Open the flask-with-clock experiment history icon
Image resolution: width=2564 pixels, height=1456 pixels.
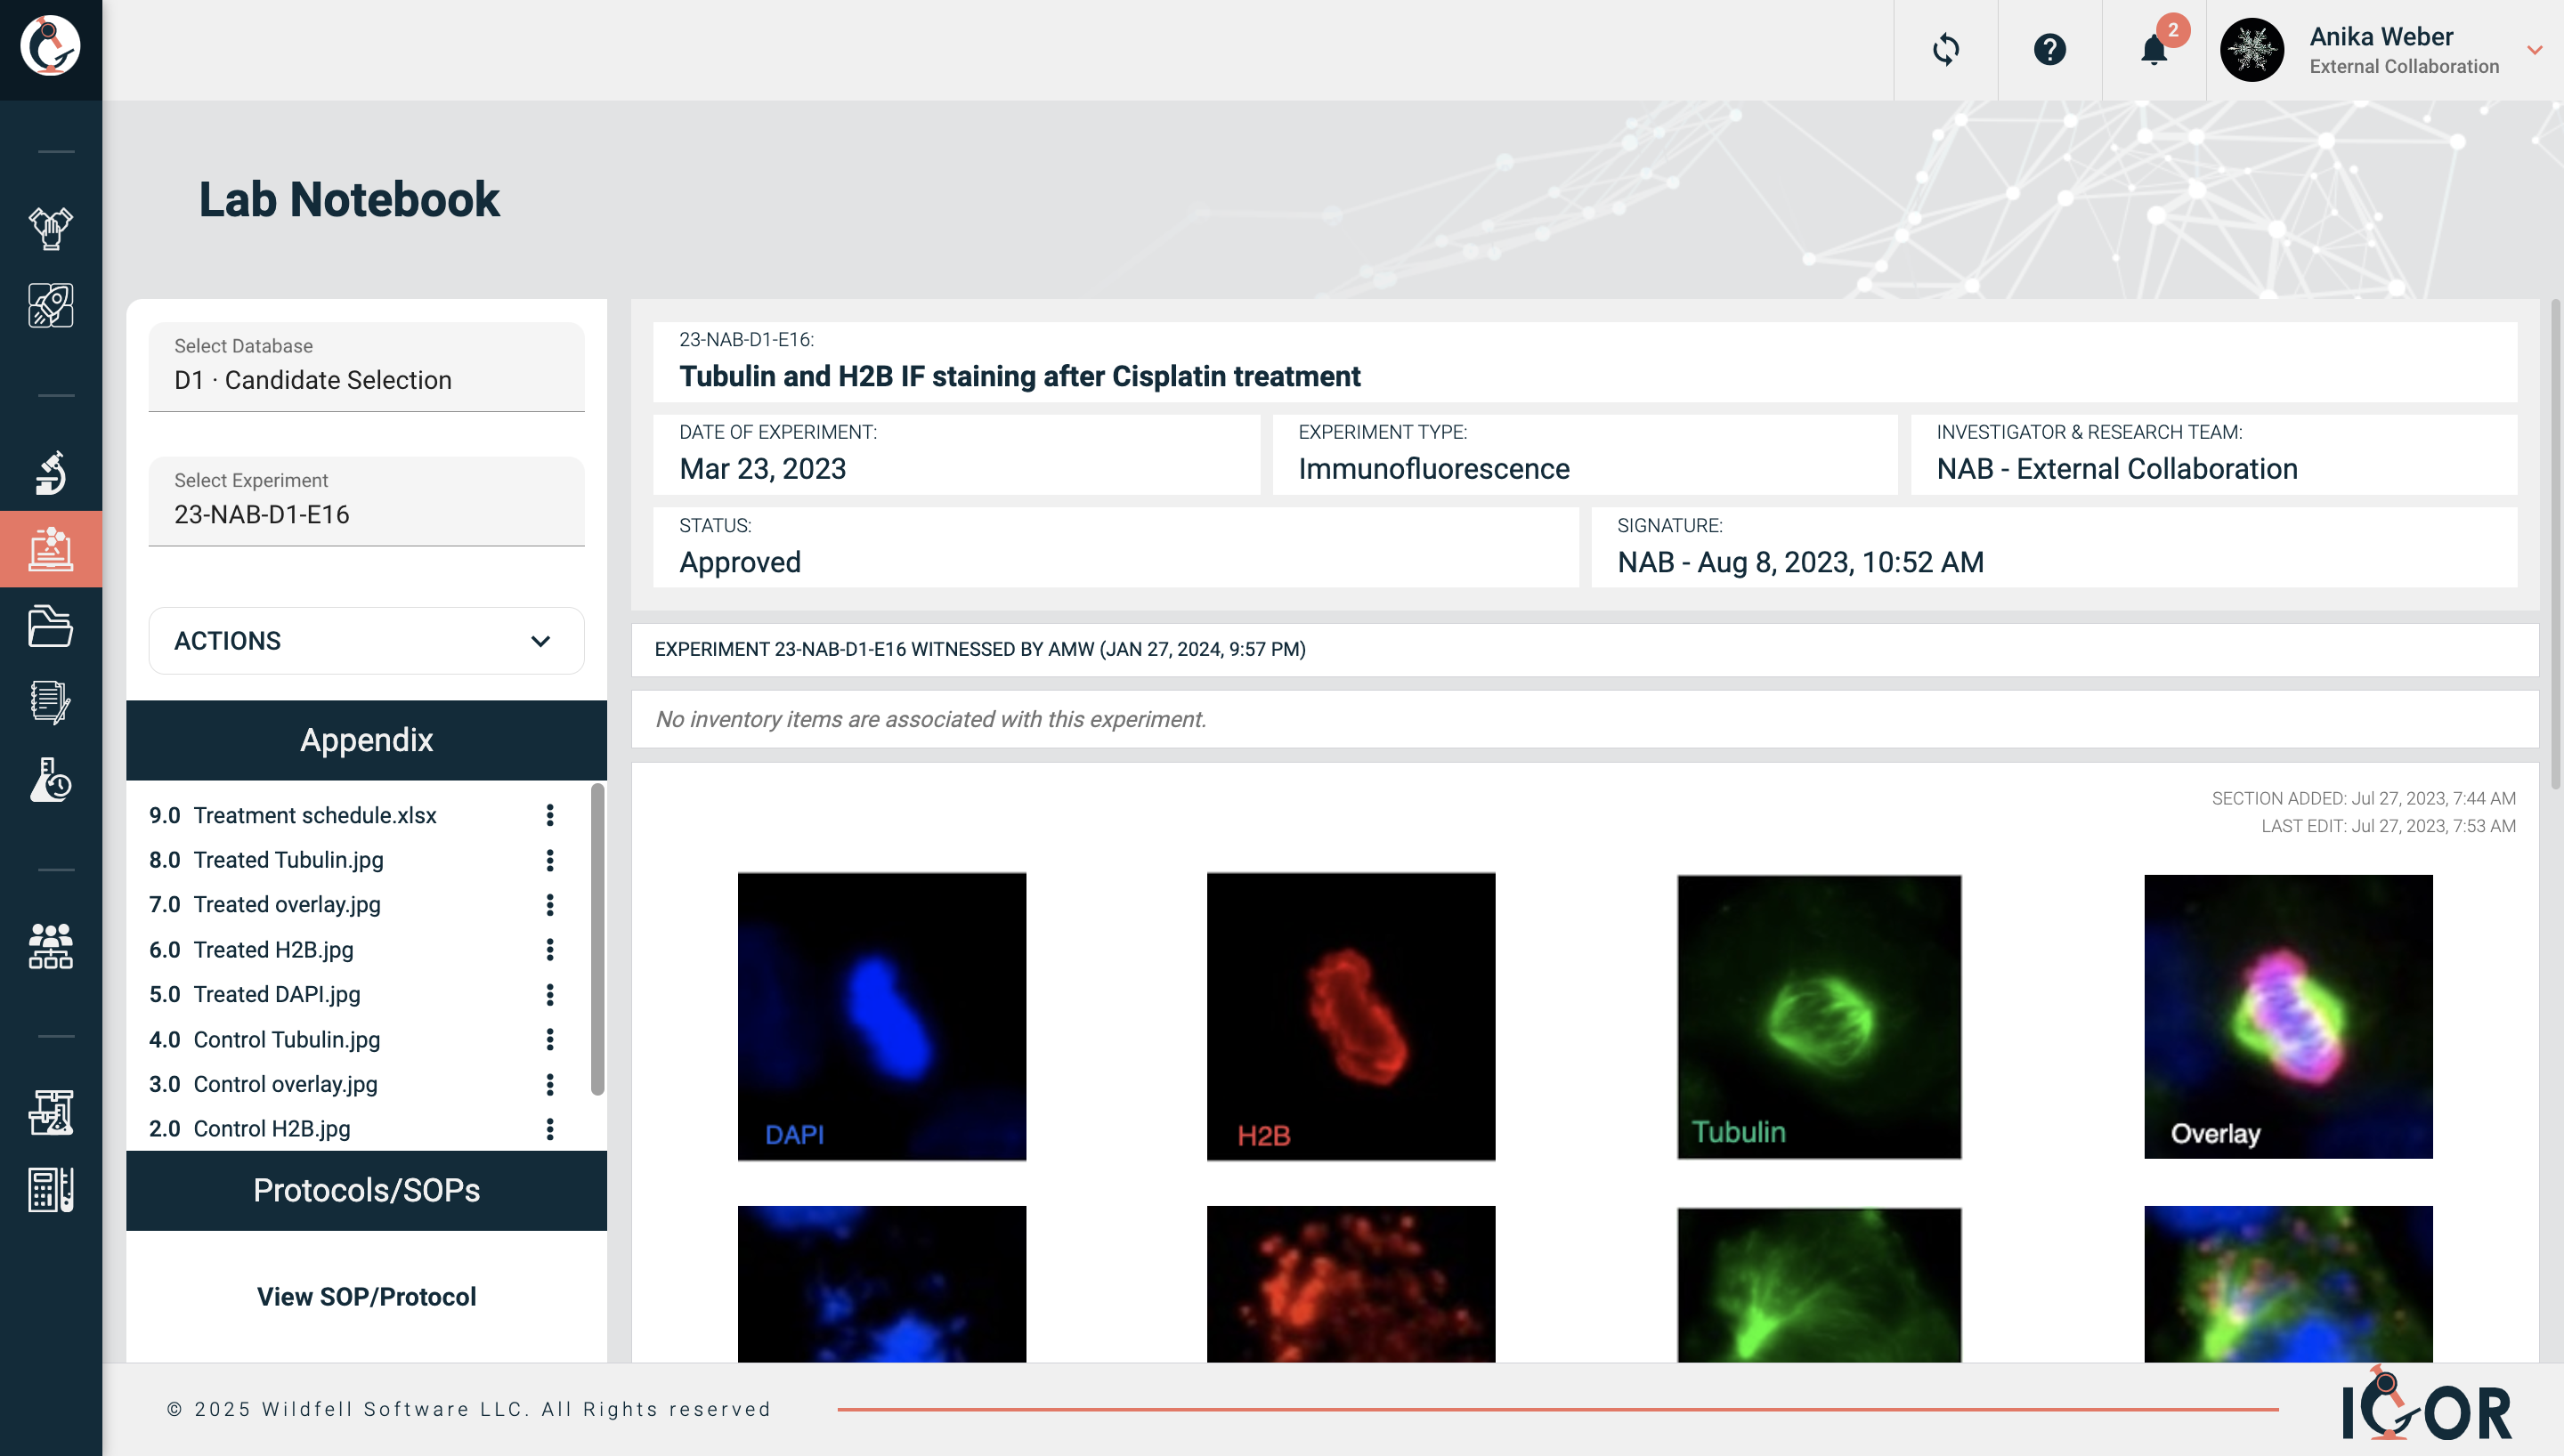tap(50, 781)
